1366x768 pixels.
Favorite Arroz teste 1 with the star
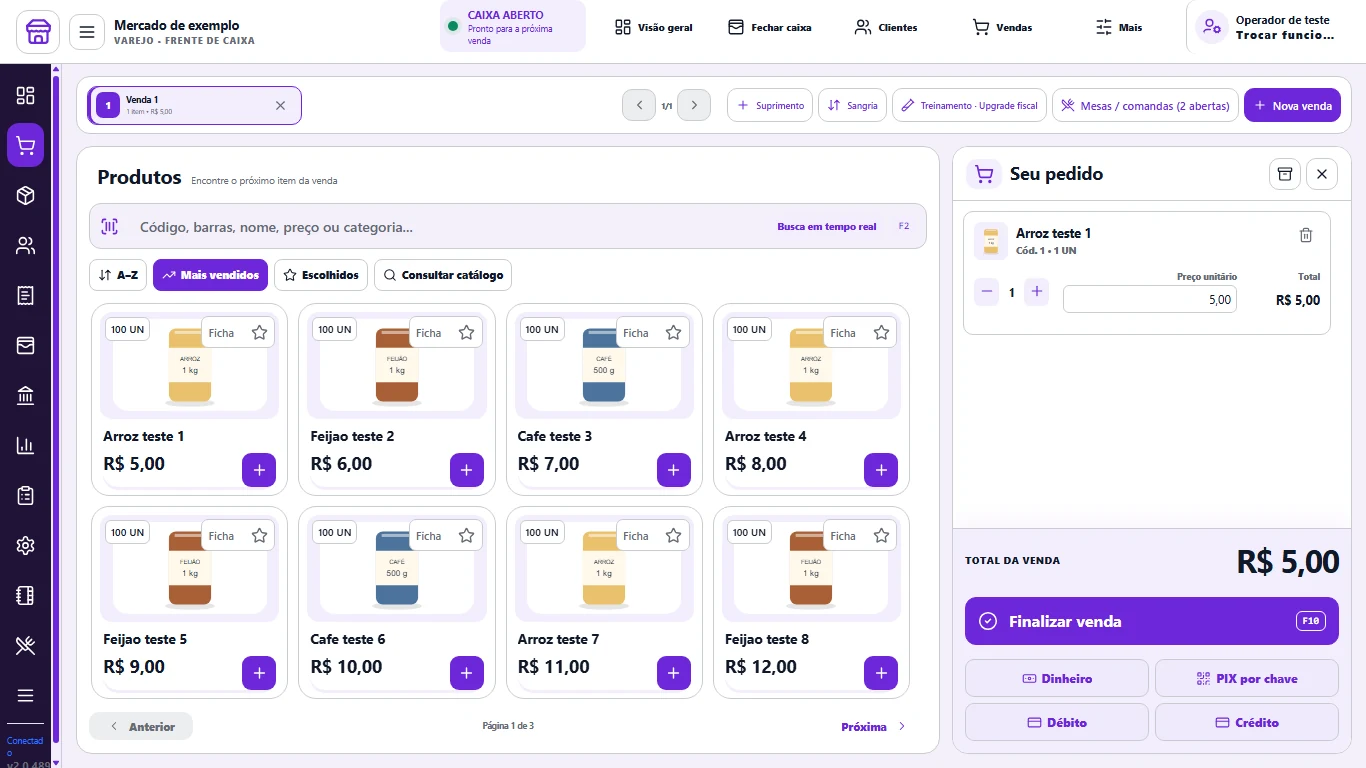tap(259, 333)
